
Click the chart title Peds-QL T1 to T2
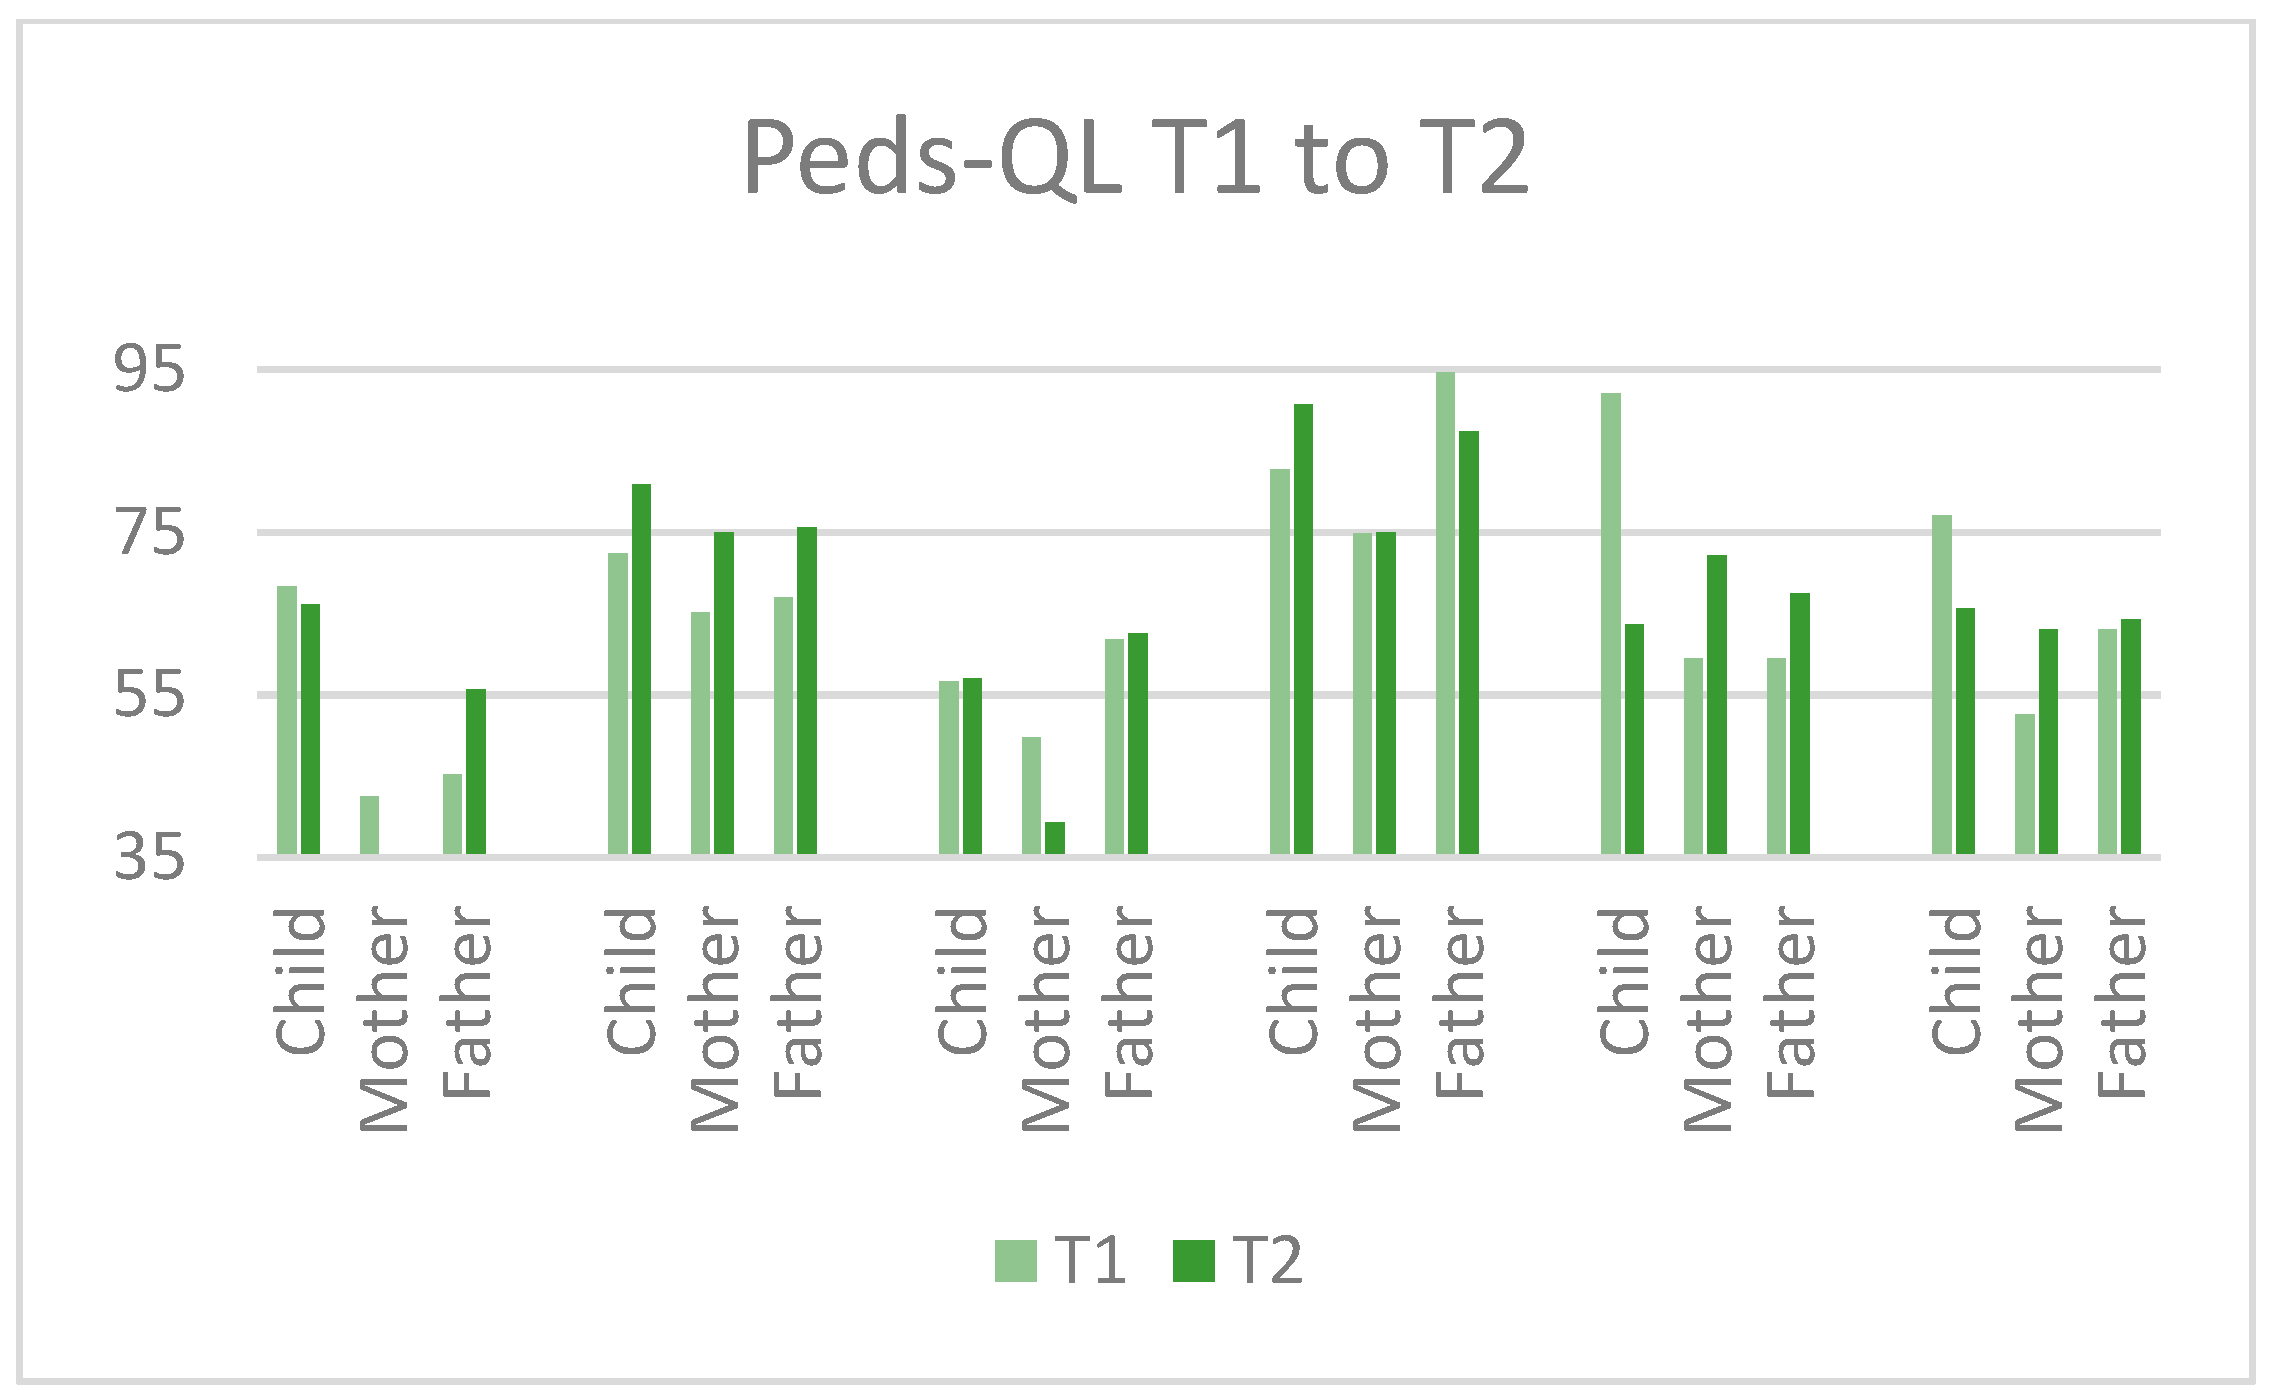1136,158
